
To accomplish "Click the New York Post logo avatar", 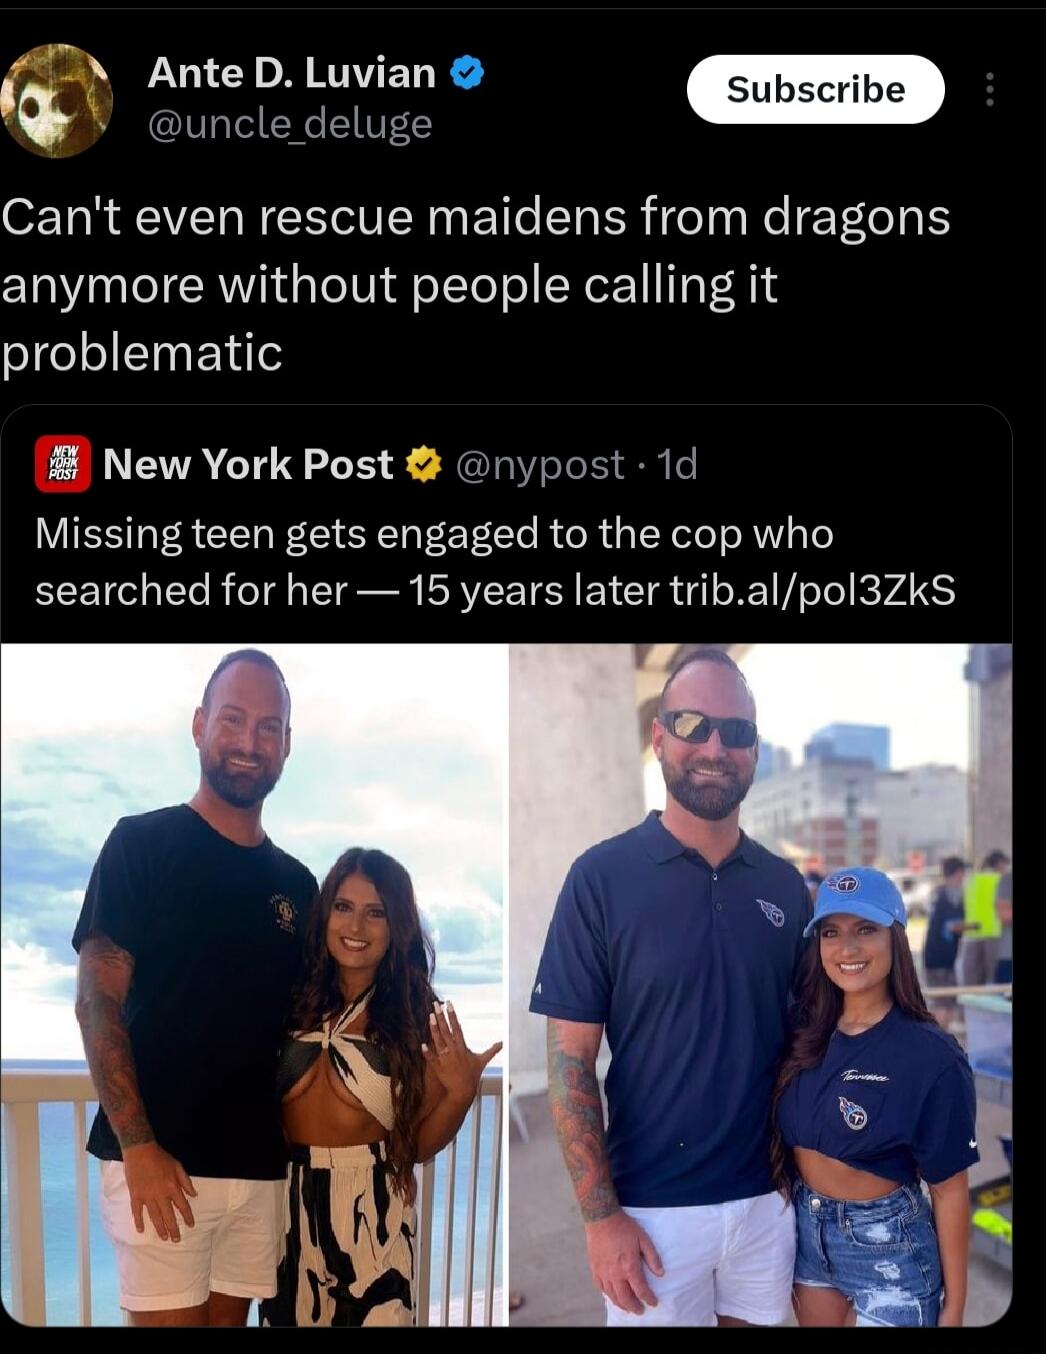I will 63,464.
